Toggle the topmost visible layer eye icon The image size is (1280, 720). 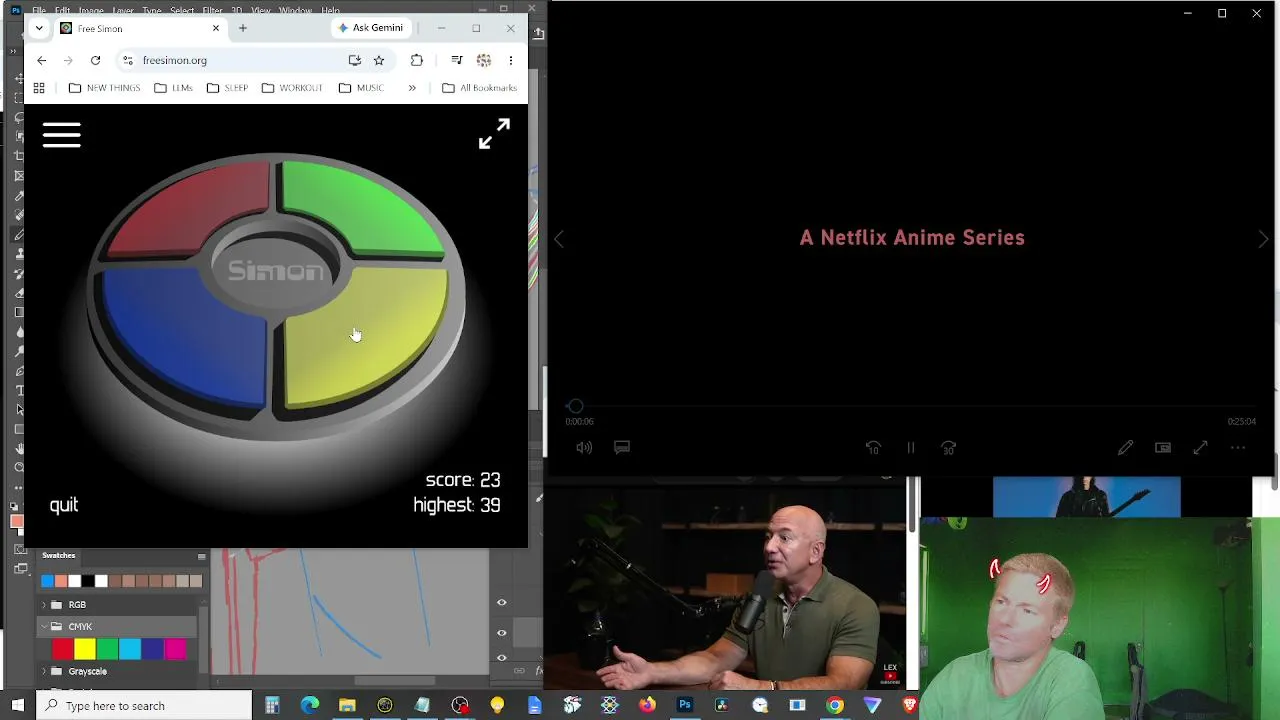click(x=501, y=602)
